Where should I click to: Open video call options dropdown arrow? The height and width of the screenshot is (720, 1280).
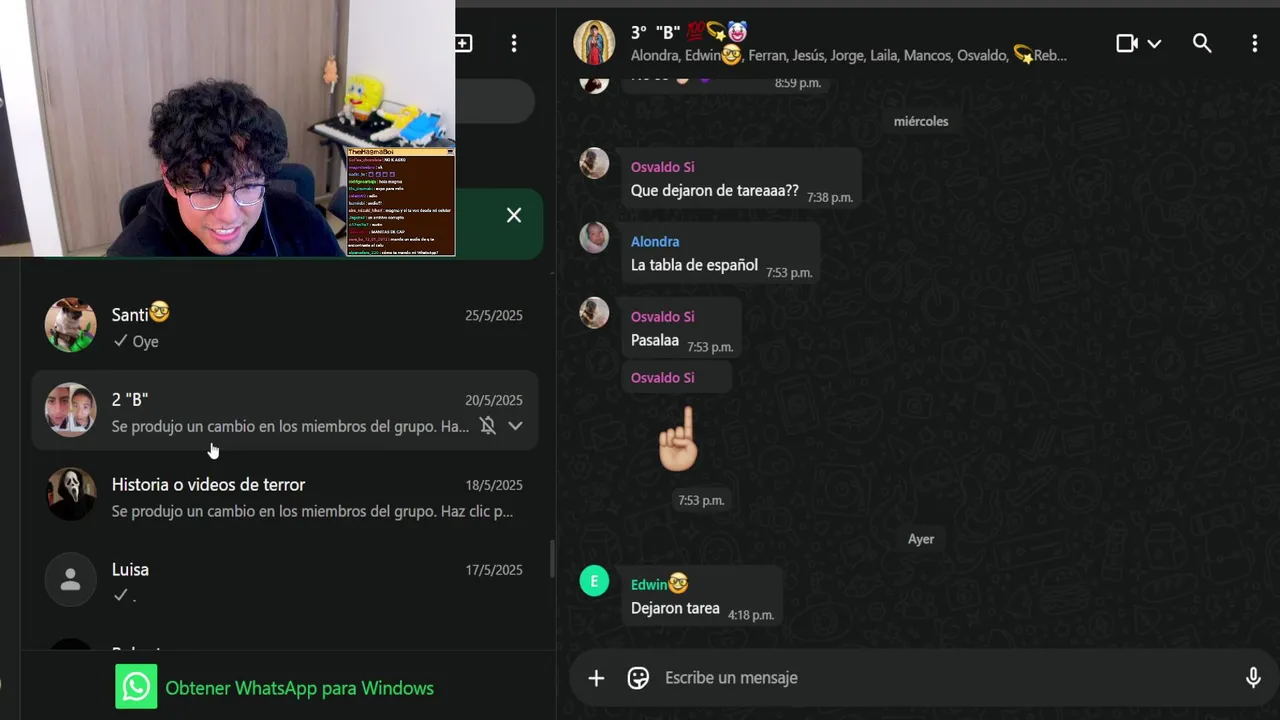pos(1154,44)
